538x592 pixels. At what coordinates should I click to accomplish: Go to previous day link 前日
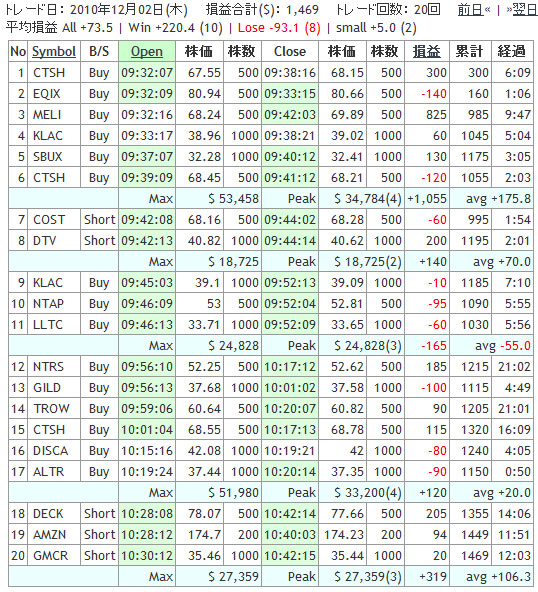(x=470, y=9)
